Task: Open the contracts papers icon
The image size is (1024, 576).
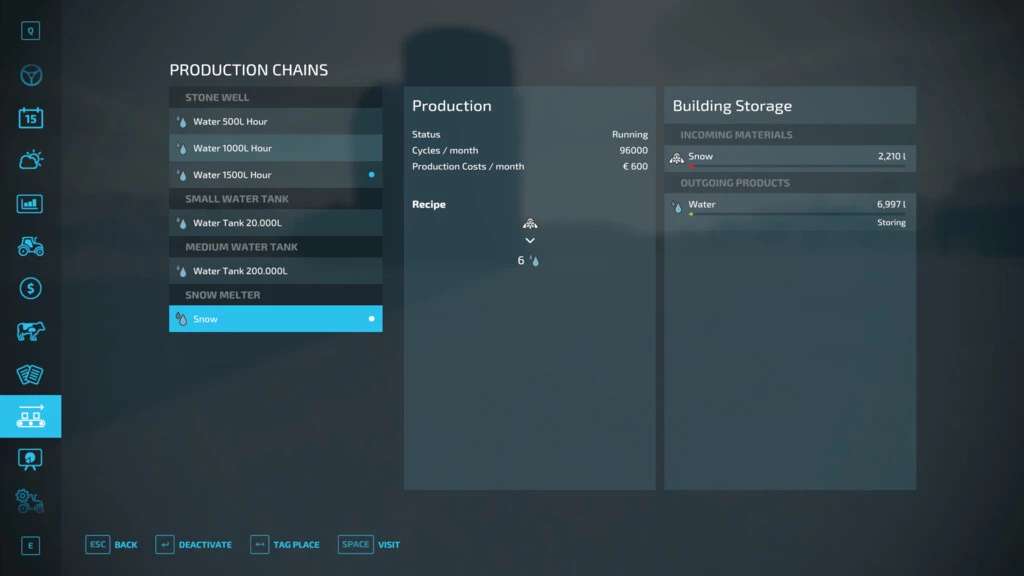Action: point(31,374)
